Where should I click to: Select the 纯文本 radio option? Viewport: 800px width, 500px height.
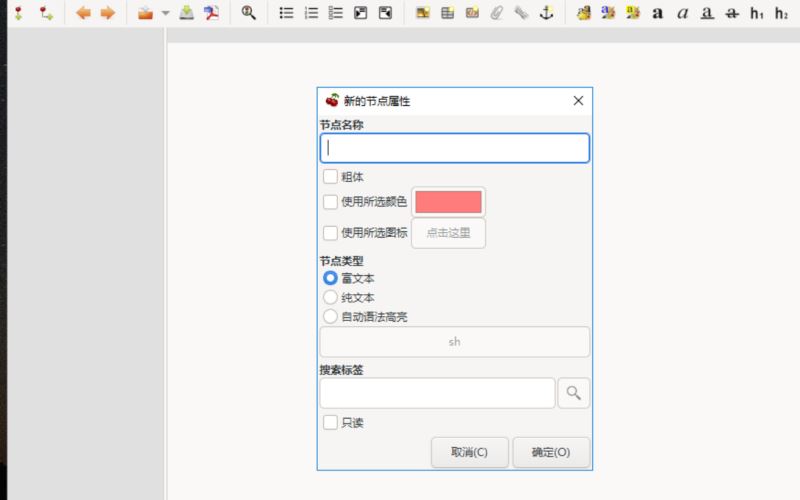click(x=330, y=297)
